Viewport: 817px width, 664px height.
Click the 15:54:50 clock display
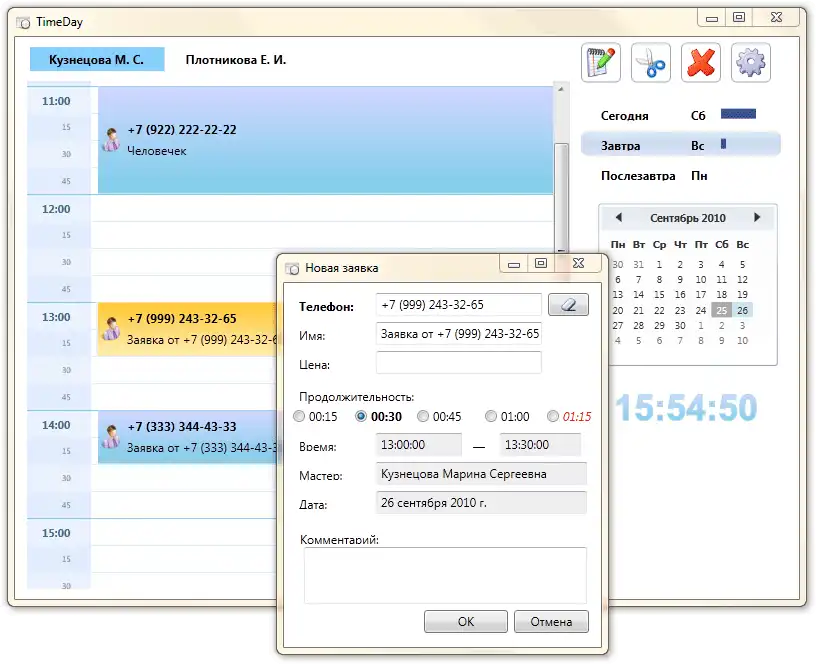tap(687, 408)
